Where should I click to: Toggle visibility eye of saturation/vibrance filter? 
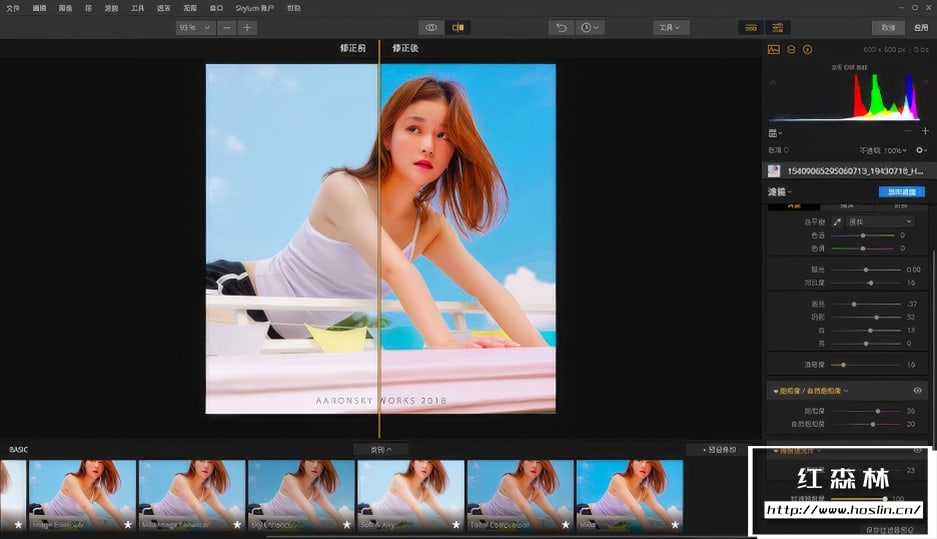click(x=917, y=391)
